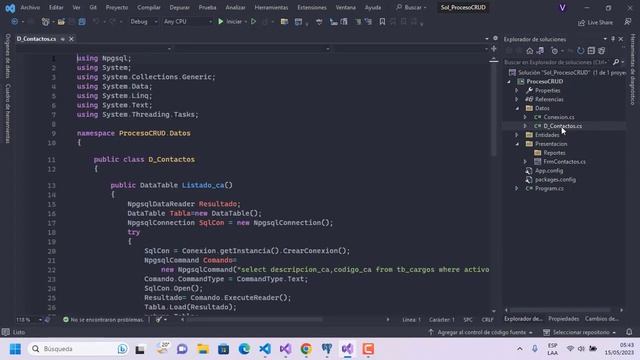640x360 pixels.
Task: Select Conexion.cs in Solution Explorer
Action: (558, 117)
